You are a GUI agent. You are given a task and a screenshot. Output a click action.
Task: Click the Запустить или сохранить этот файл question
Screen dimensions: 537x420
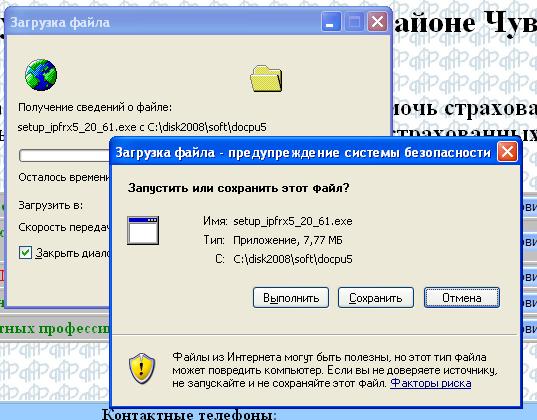[x=238, y=188]
